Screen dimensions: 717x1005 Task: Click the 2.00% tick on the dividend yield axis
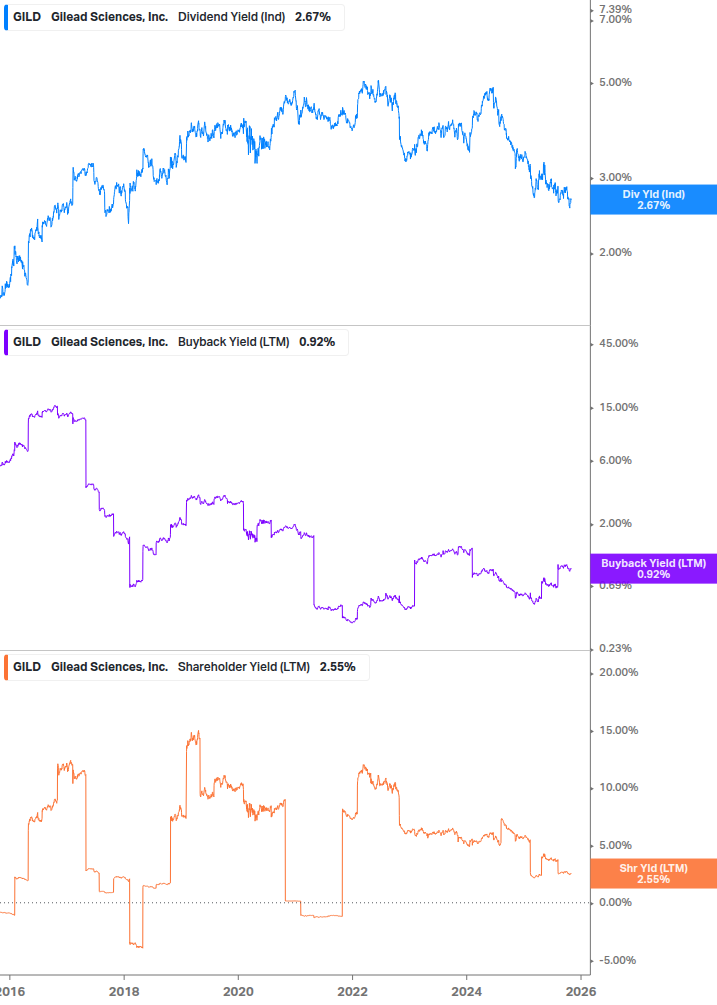pyautogui.click(x=615, y=253)
